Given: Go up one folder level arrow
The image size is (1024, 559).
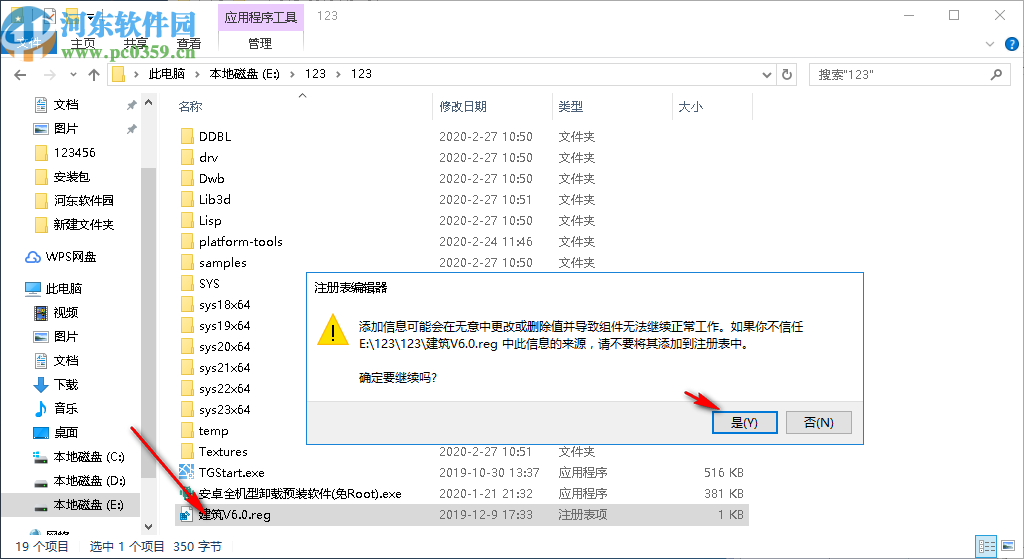Looking at the screenshot, I should point(94,74).
